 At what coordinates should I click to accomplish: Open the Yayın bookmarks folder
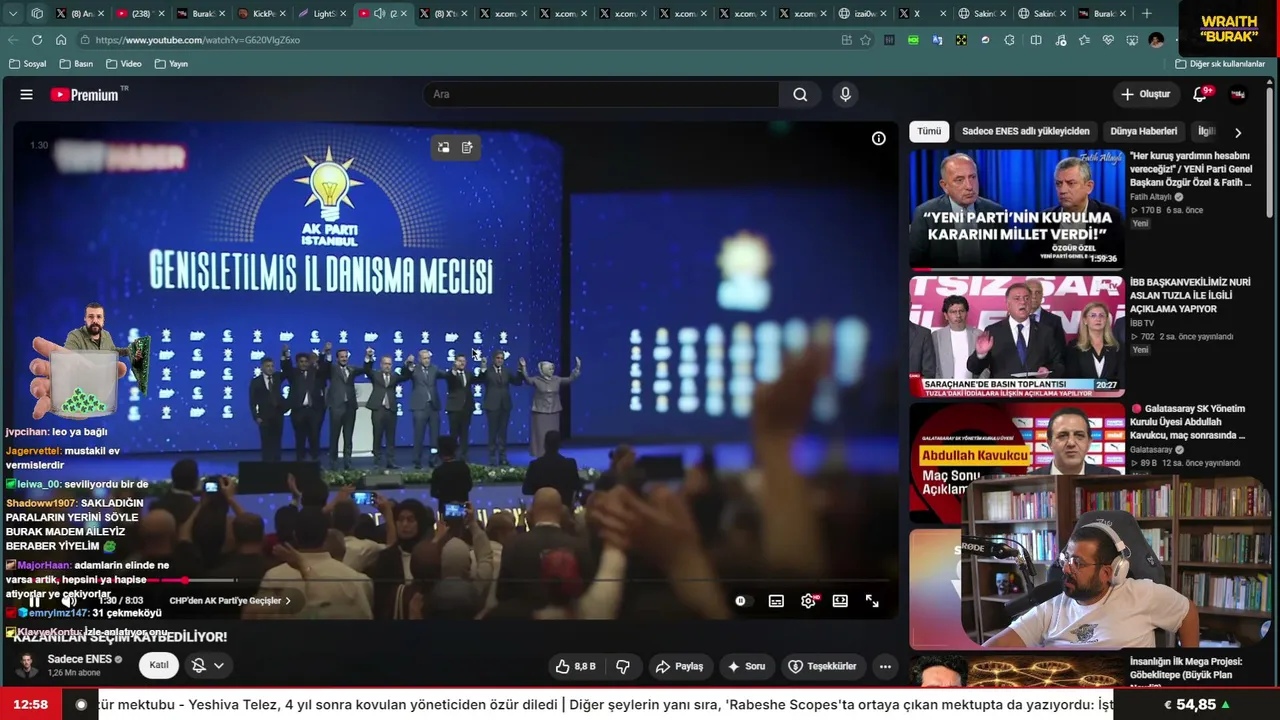(171, 64)
